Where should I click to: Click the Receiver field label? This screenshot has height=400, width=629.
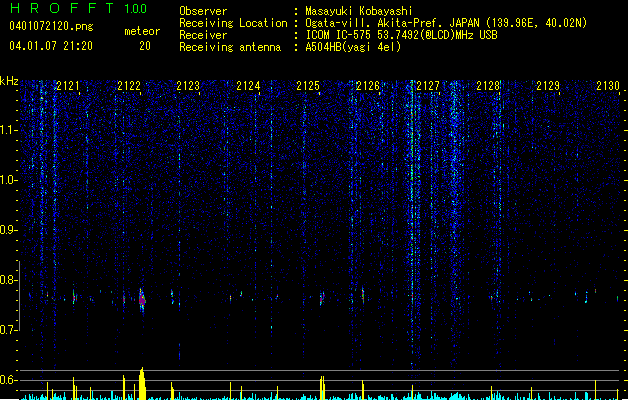pyautogui.click(x=203, y=35)
